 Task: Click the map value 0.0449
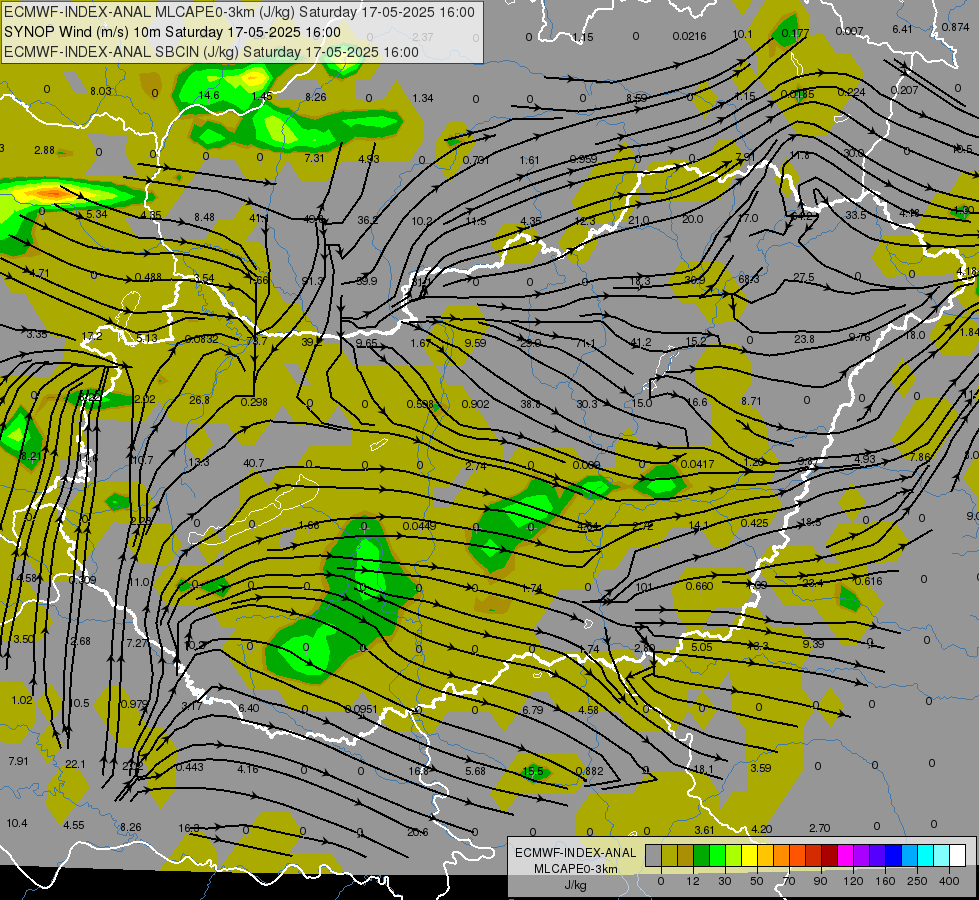point(420,526)
